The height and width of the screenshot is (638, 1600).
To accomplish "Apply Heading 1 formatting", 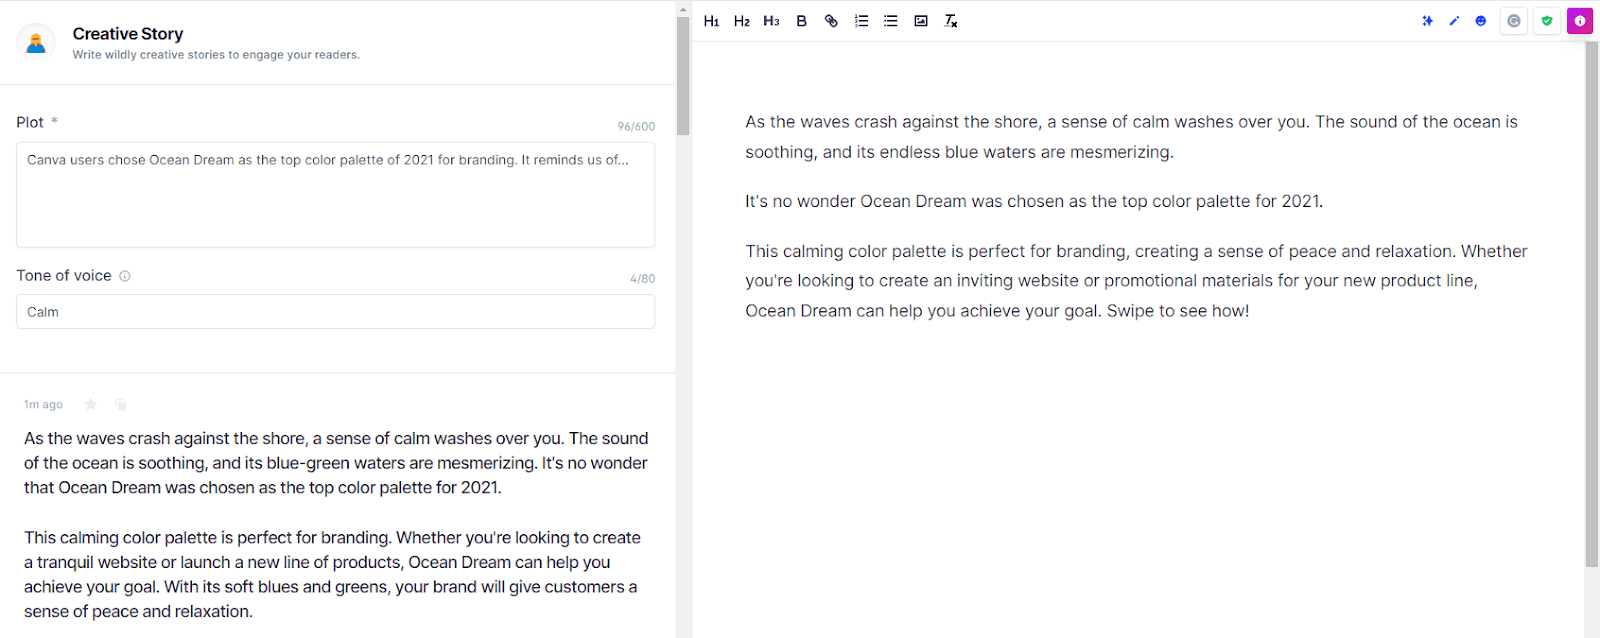I will click(711, 21).
